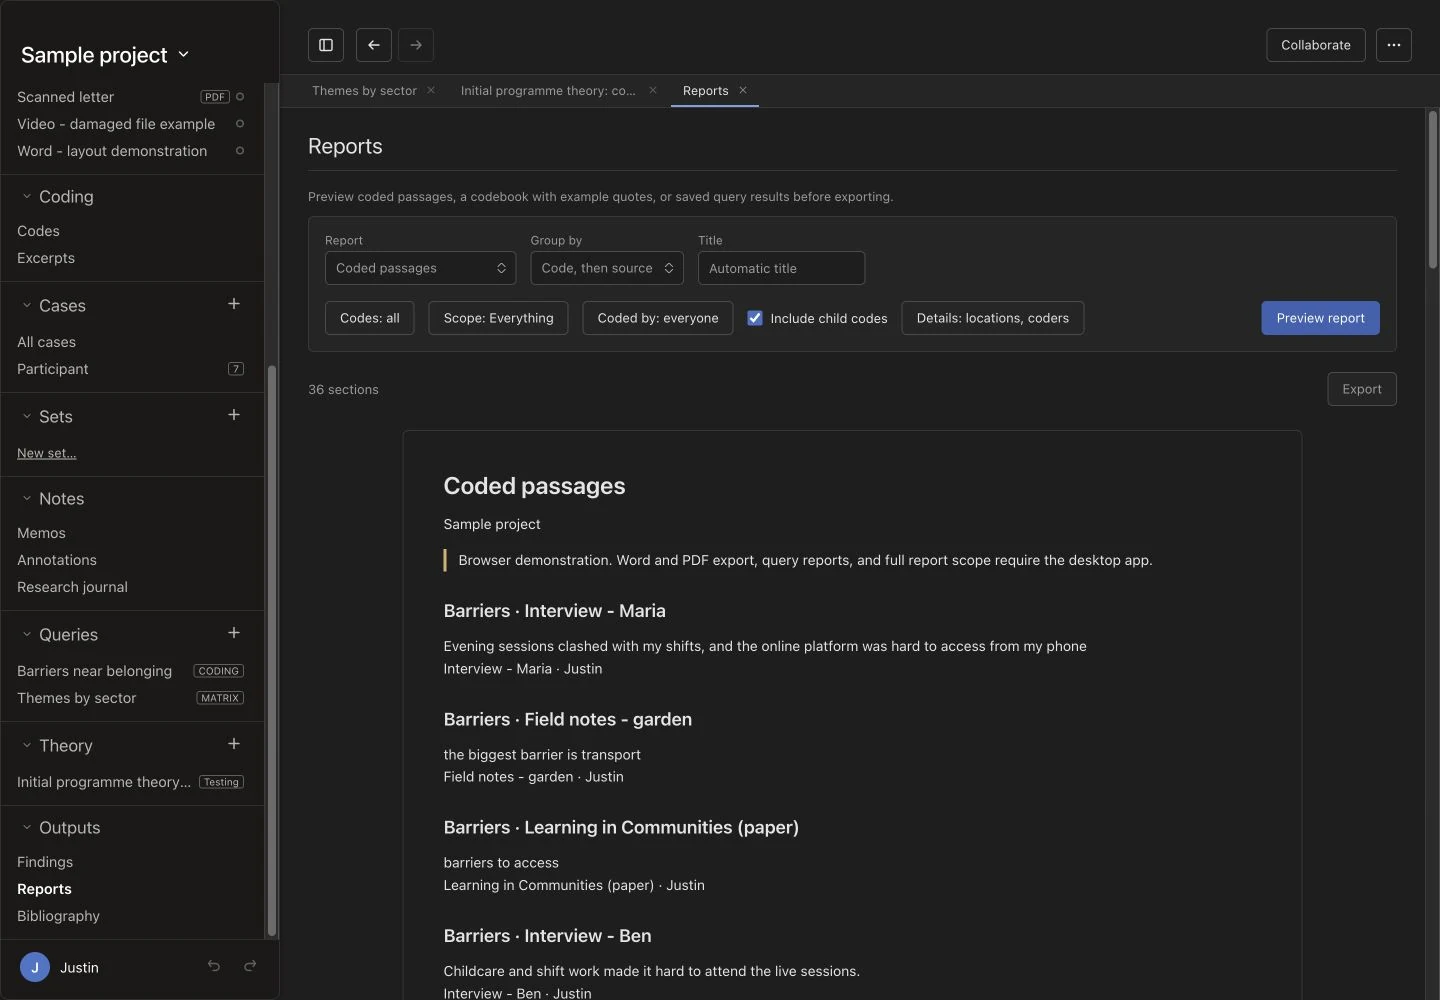This screenshot has width=1440, height=1000.
Task: Open the Codes: all filter
Action: [370, 318]
